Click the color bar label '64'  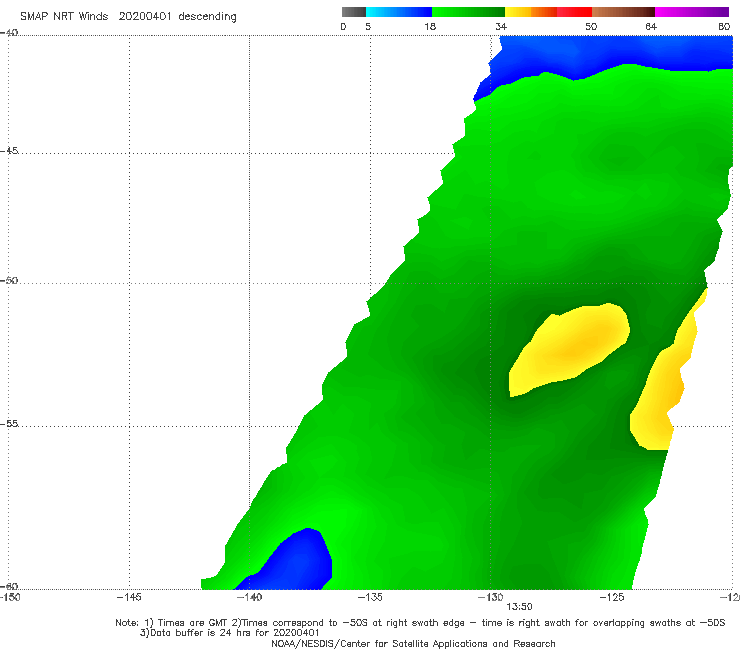coord(651,27)
